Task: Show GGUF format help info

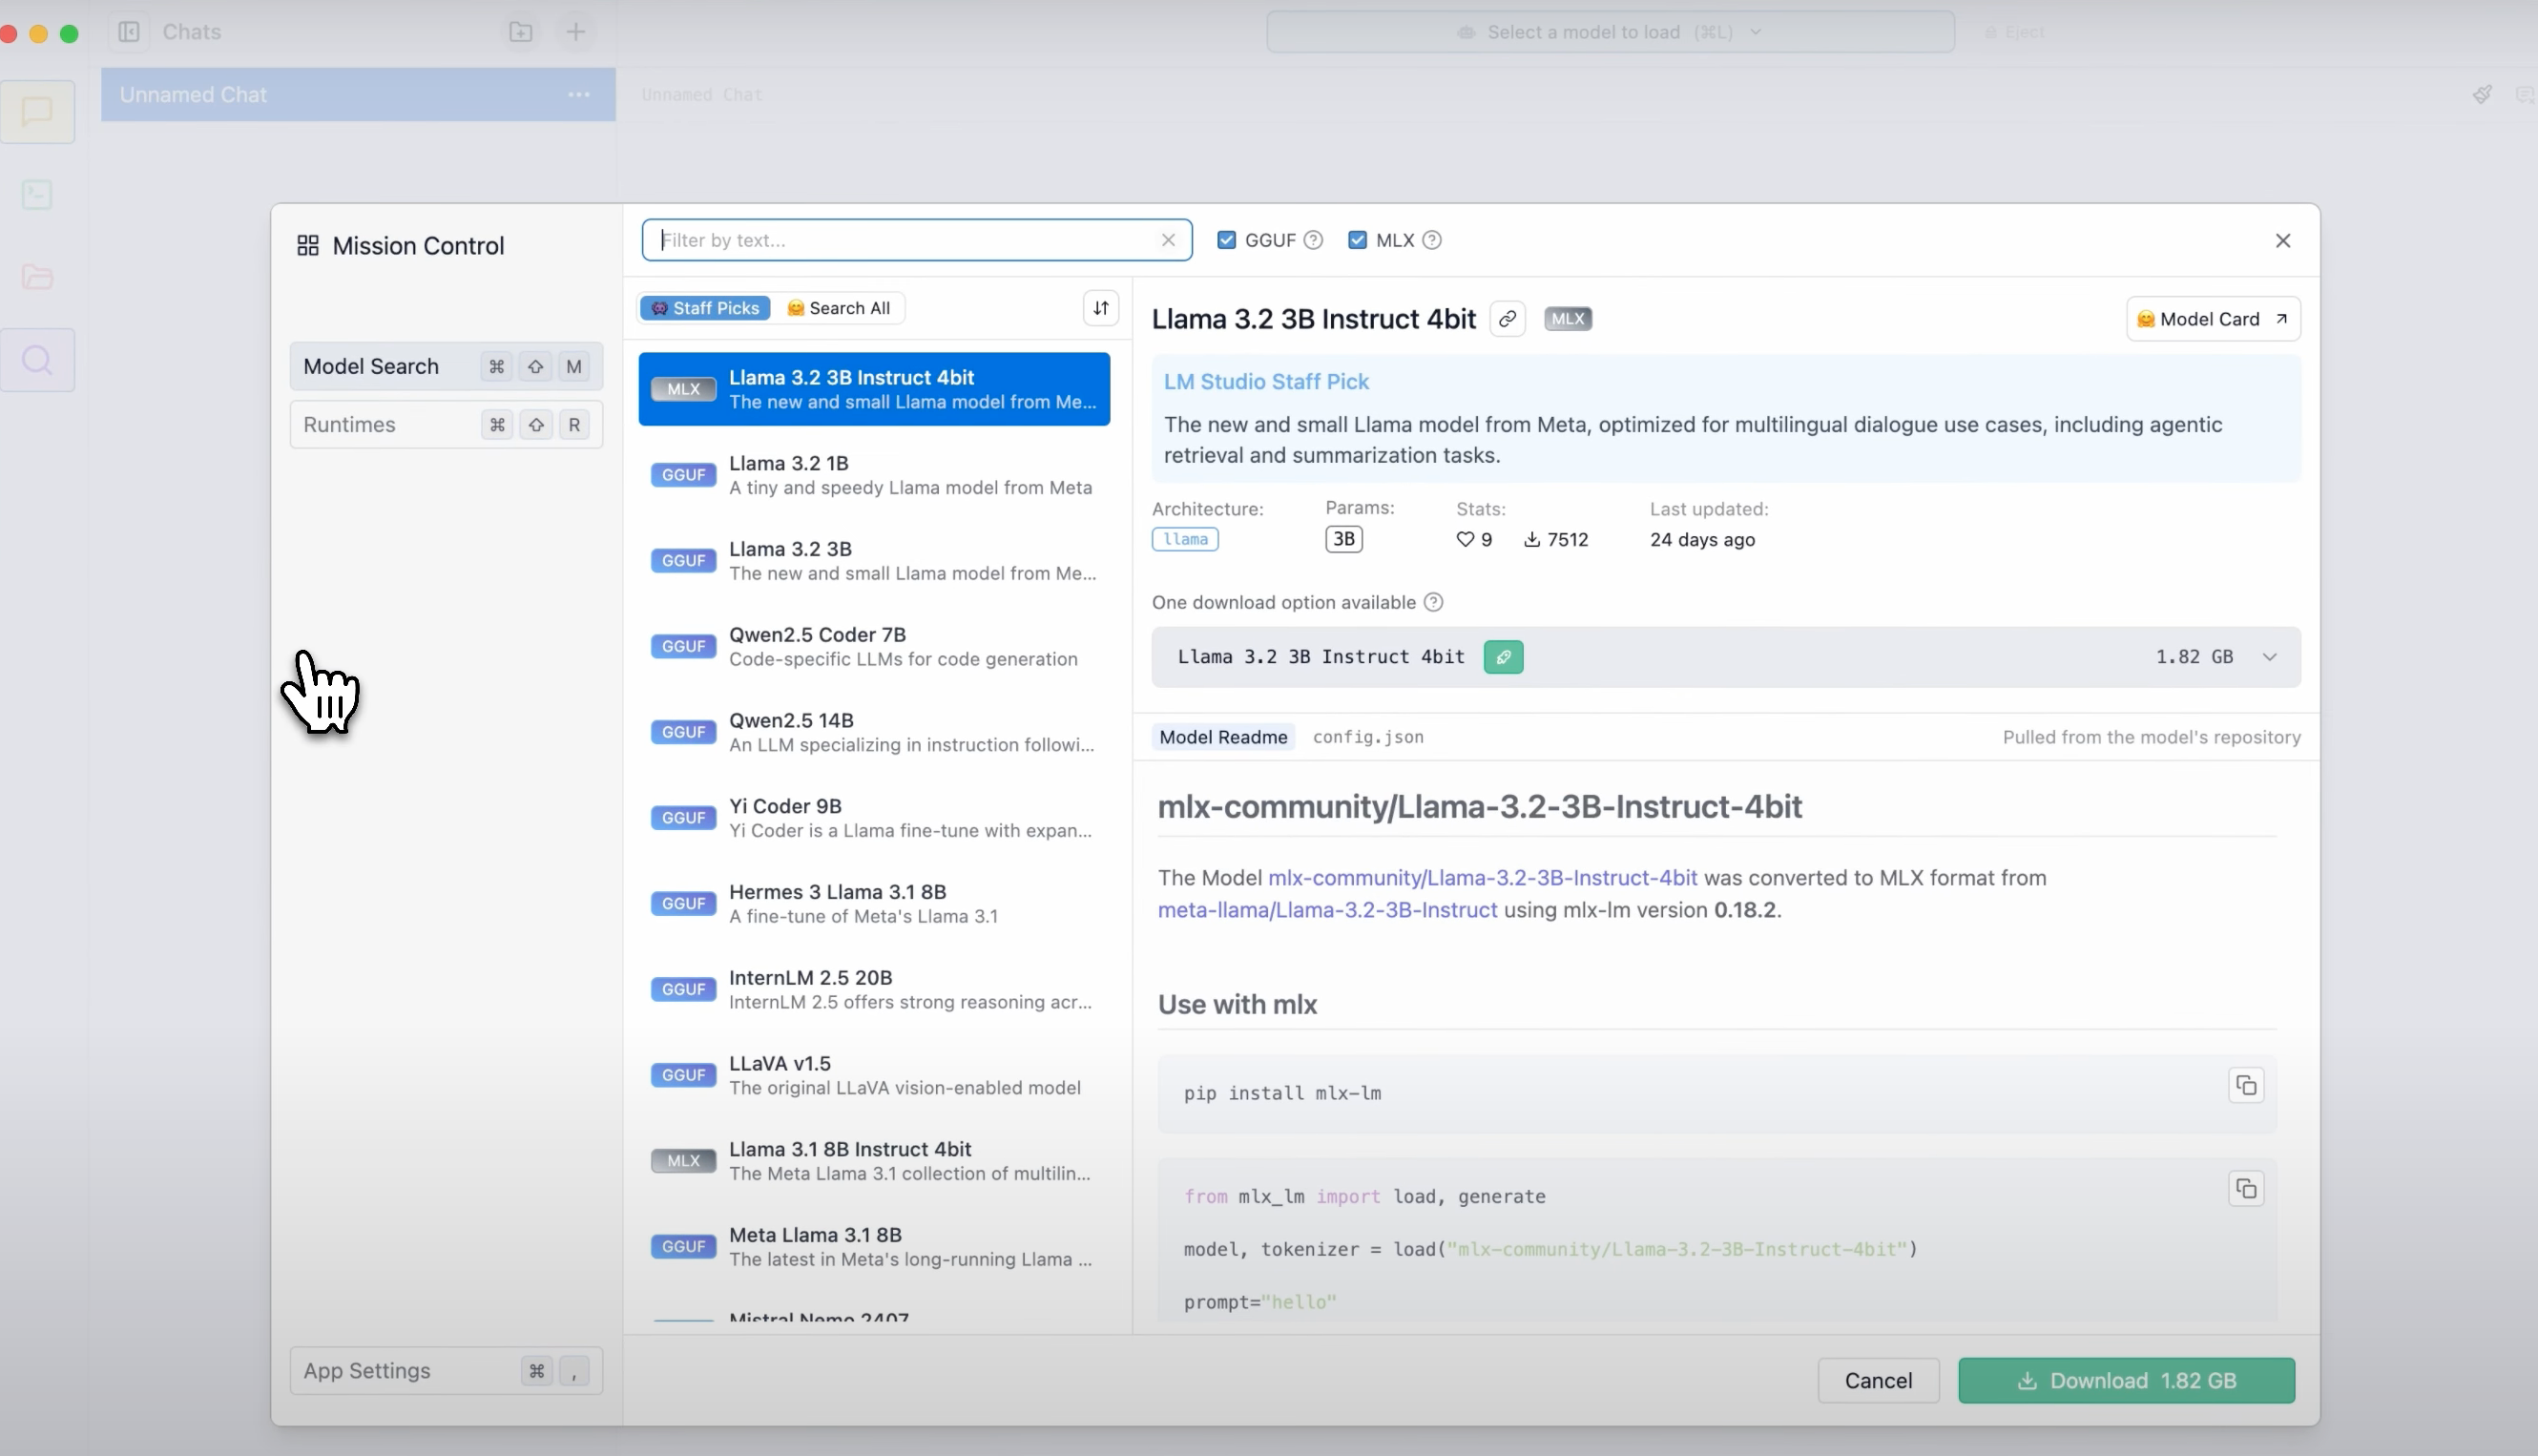Action: 1314,240
